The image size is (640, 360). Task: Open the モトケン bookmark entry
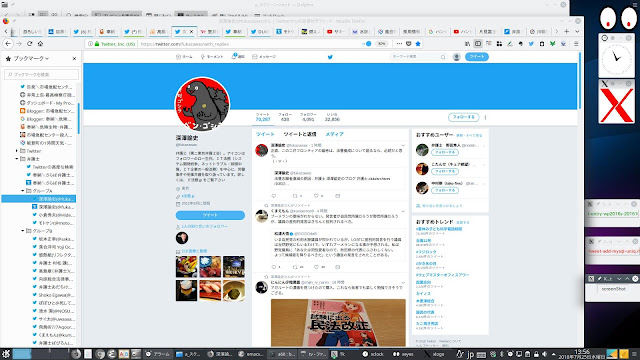pos(53,223)
